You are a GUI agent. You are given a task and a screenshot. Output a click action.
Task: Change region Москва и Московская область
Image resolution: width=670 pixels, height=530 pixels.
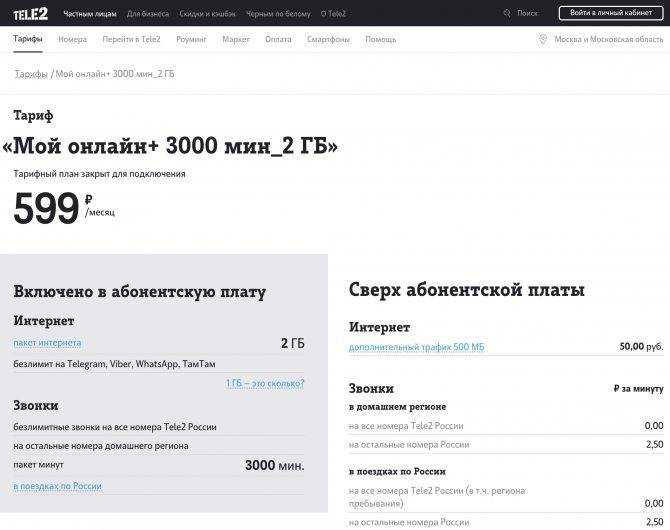(608, 39)
